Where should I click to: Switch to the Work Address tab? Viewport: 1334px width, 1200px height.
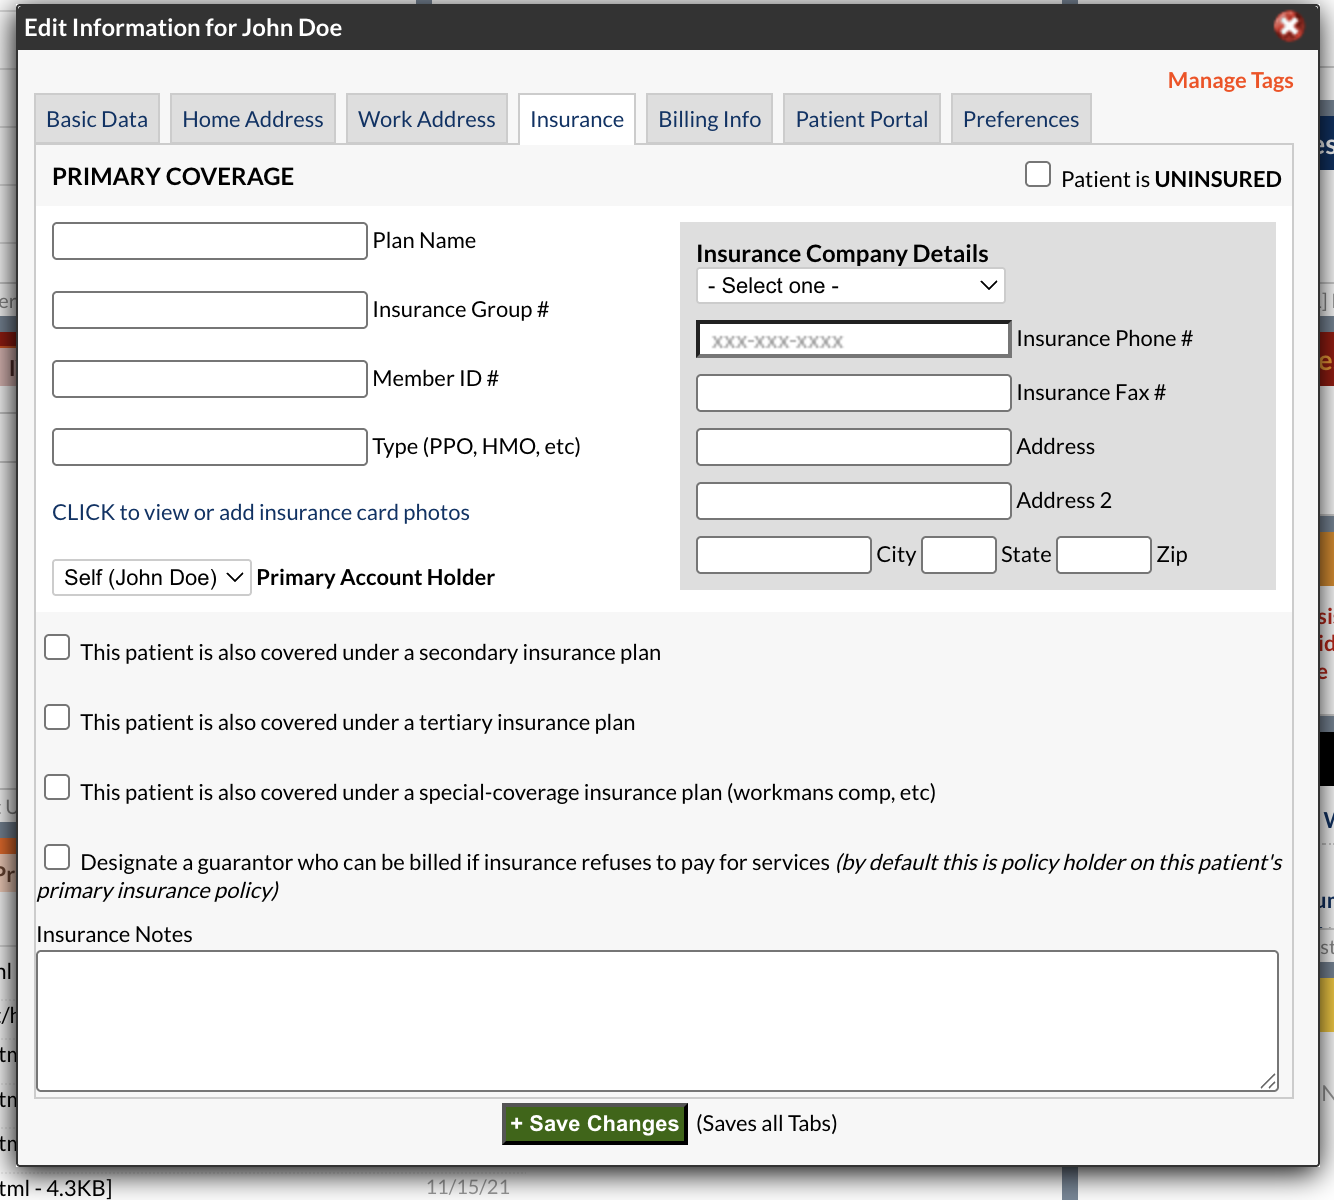427,119
